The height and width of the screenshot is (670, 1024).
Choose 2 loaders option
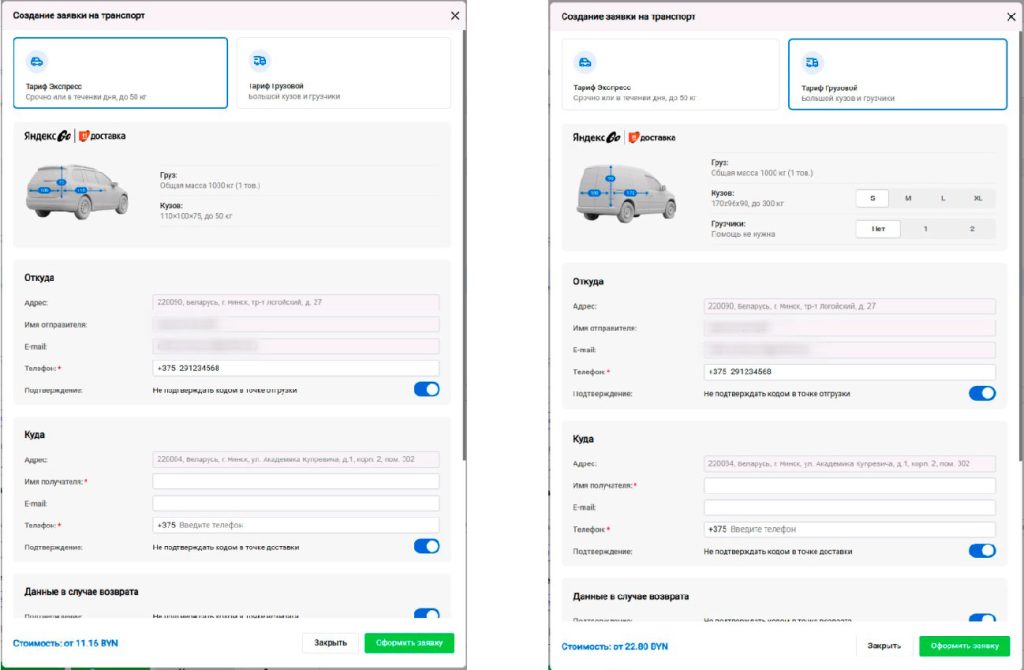click(972, 229)
